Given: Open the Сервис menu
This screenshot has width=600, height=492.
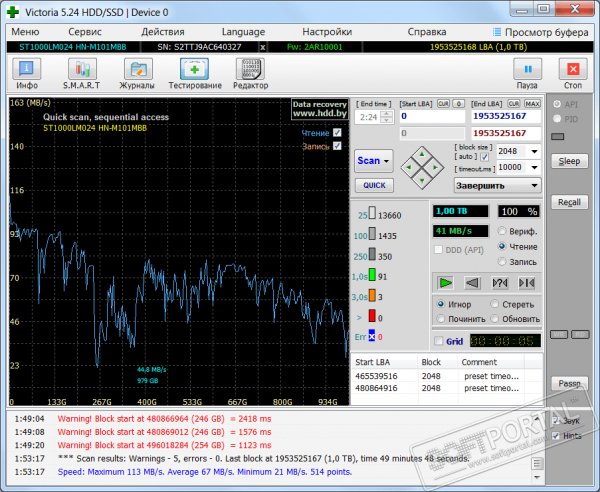Looking at the screenshot, I should (85, 32).
